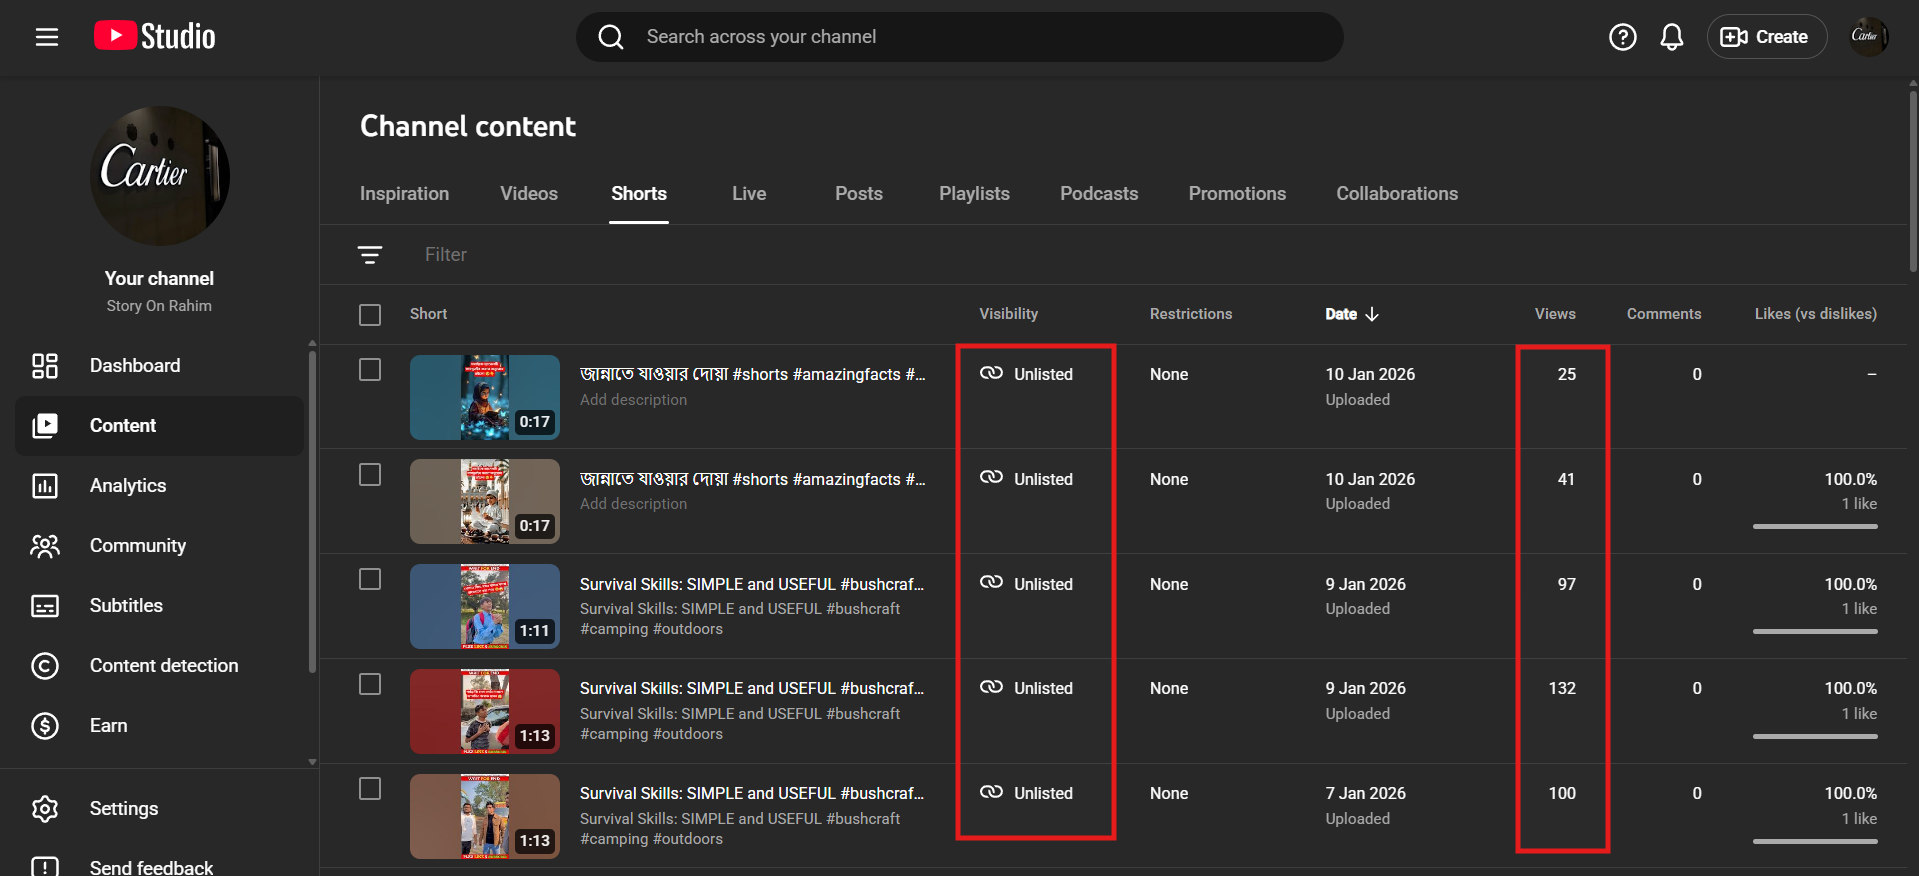Screen dimensions: 1919x876
Task: Open the notifications bell
Action: (x=1671, y=37)
